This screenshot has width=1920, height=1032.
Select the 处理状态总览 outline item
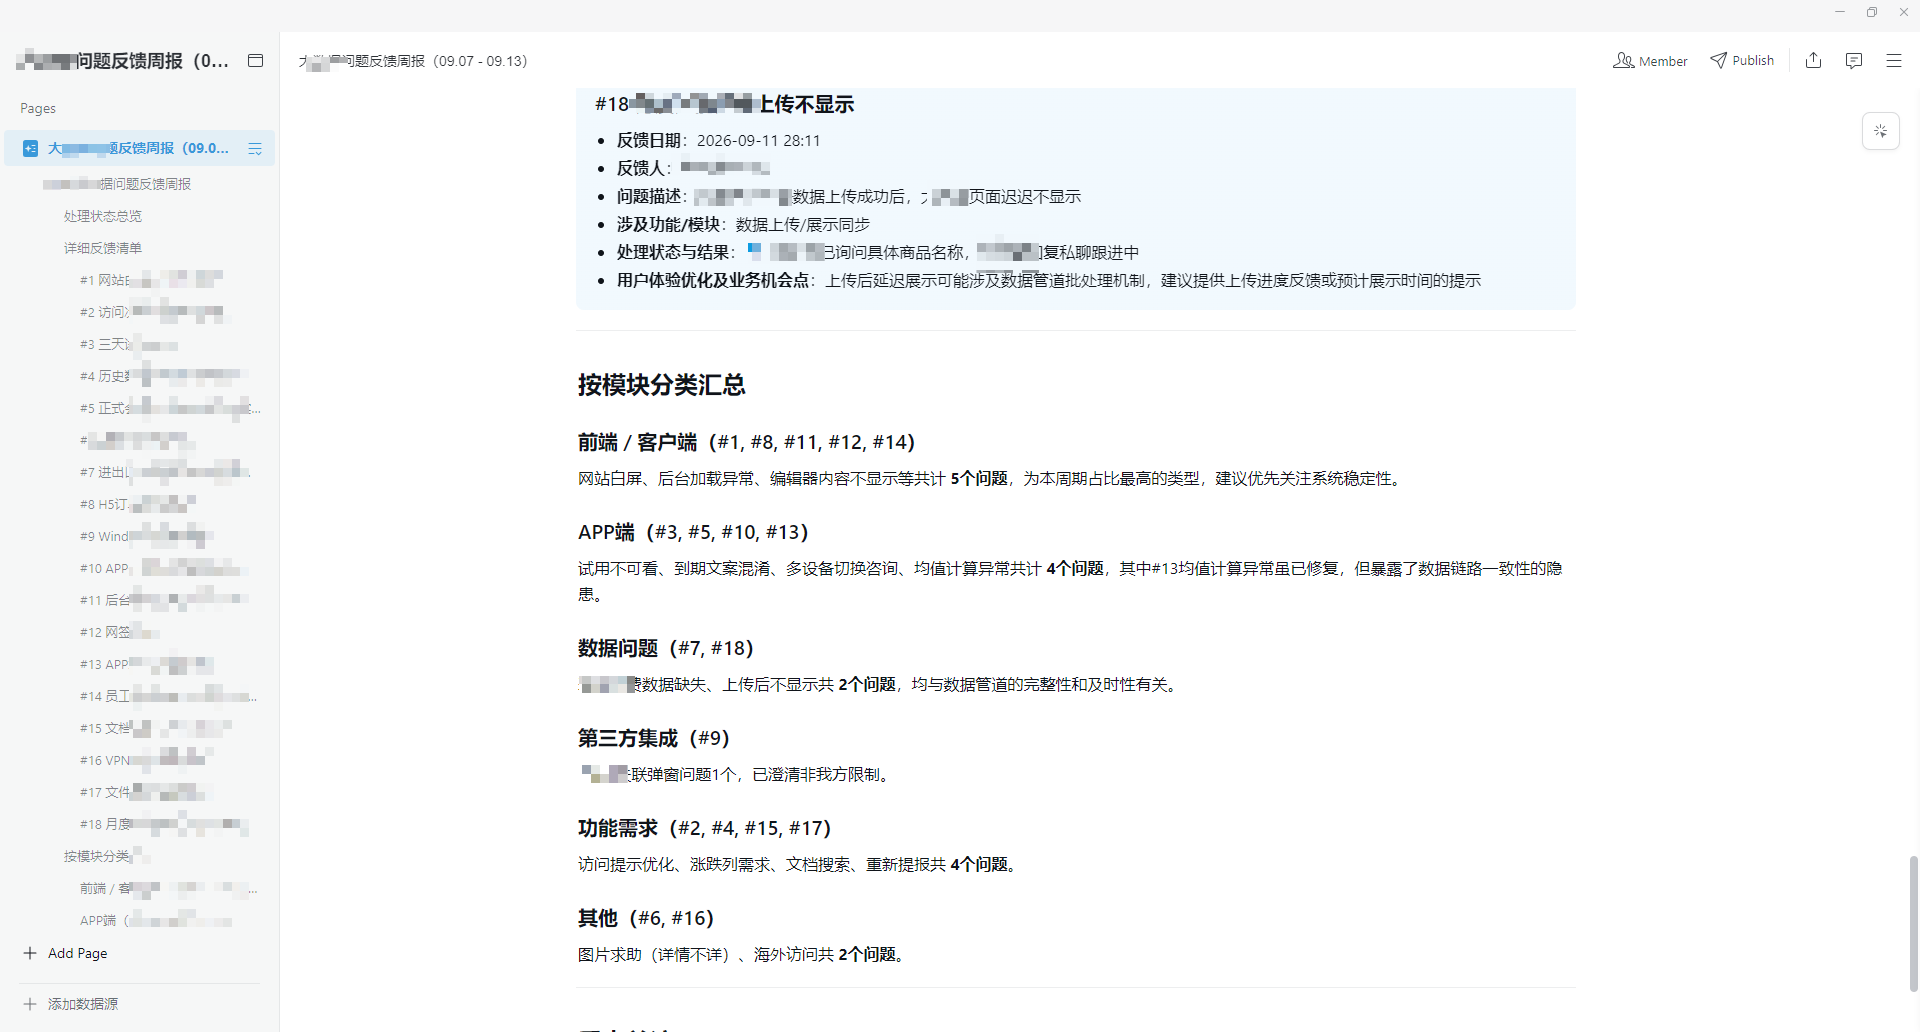(103, 216)
